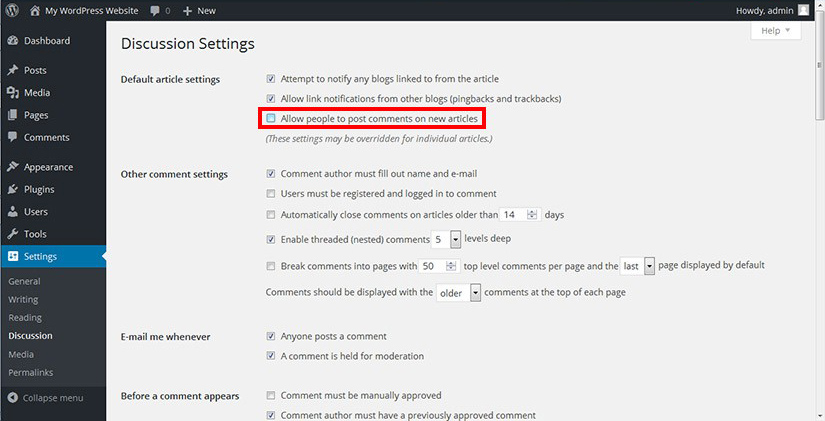Image resolution: width=825 pixels, height=421 pixels.
Task: Click the days-old number field
Action: click(x=513, y=215)
